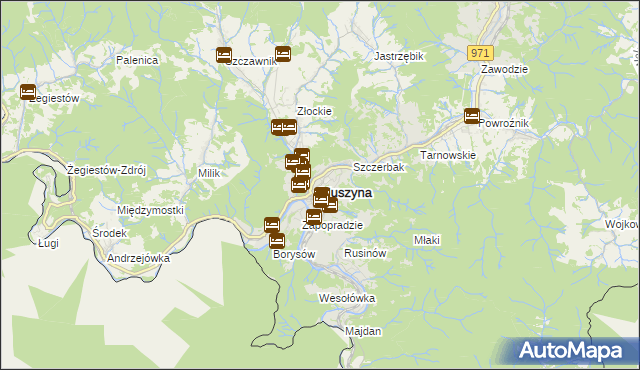Click the hotel icon right of Szczawnik label
The width and height of the screenshot is (640, 370).
click(283, 54)
